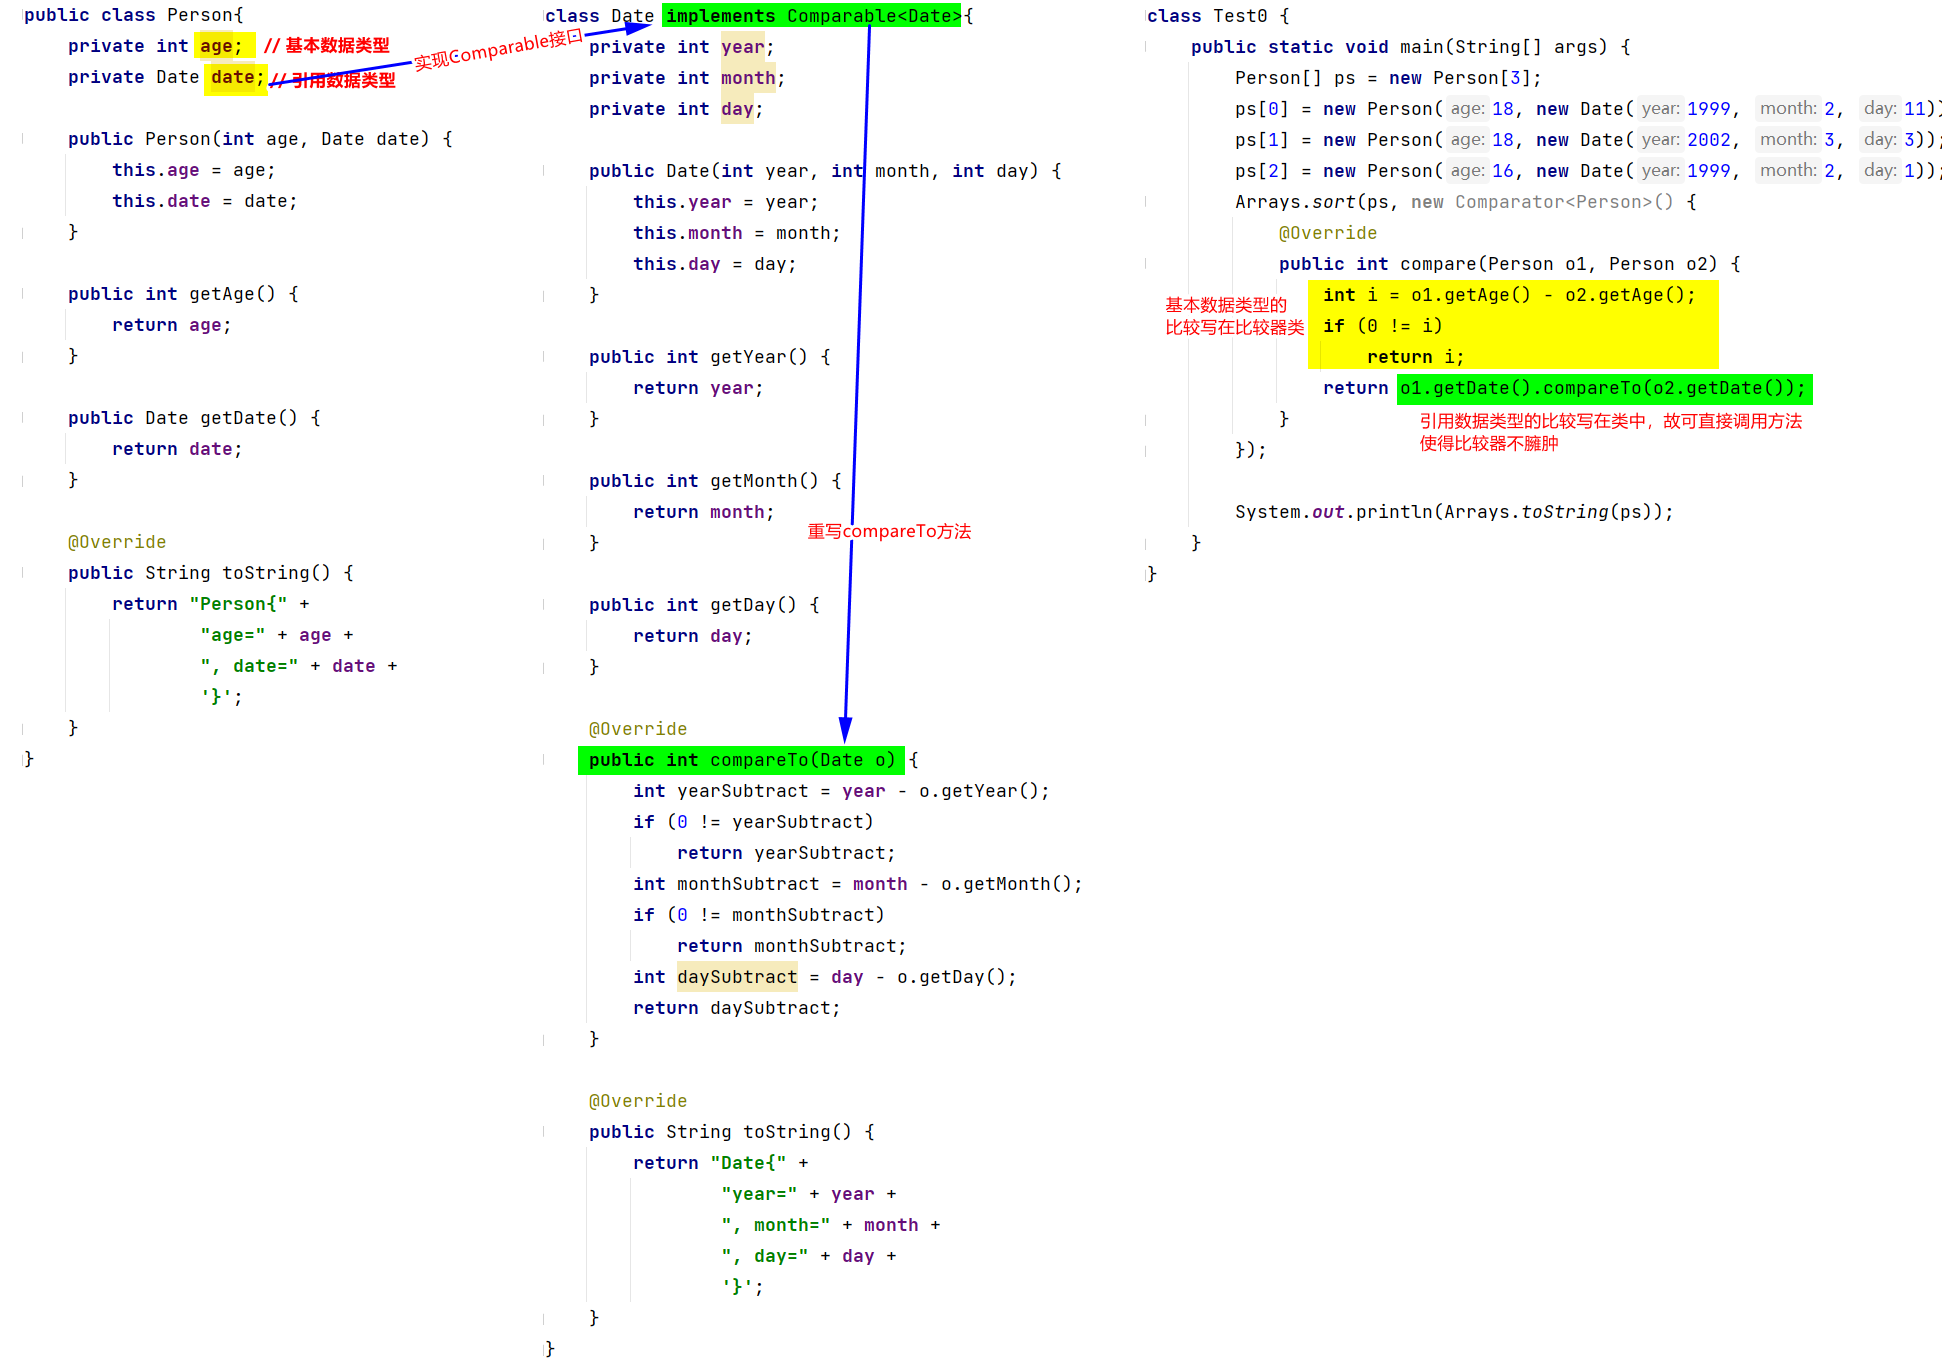Place cursor on "this.date = date;"
Image resolution: width=1942 pixels, height=1365 pixels.
tap(204, 201)
